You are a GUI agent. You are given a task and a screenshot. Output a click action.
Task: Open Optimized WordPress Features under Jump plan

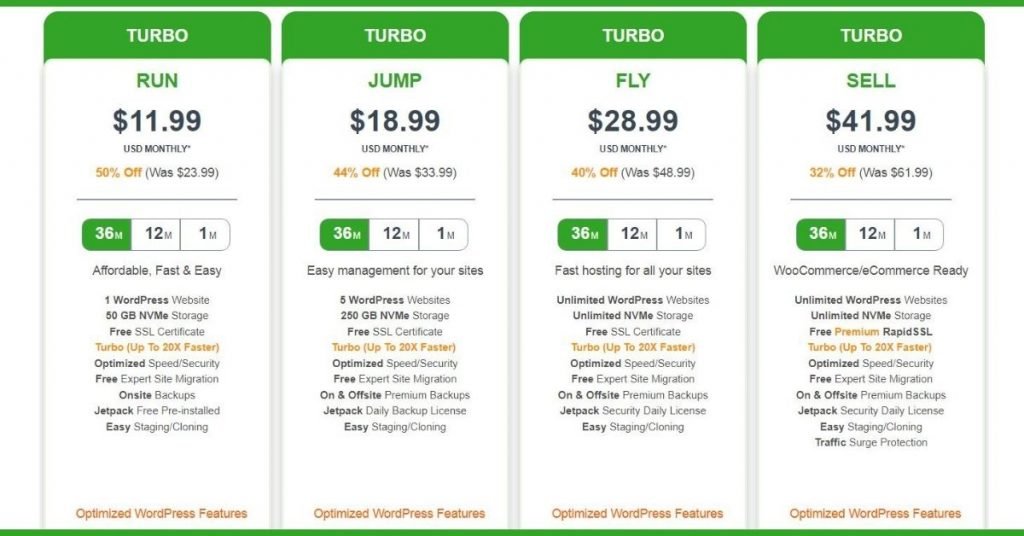pyautogui.click(x=399, y=513)
